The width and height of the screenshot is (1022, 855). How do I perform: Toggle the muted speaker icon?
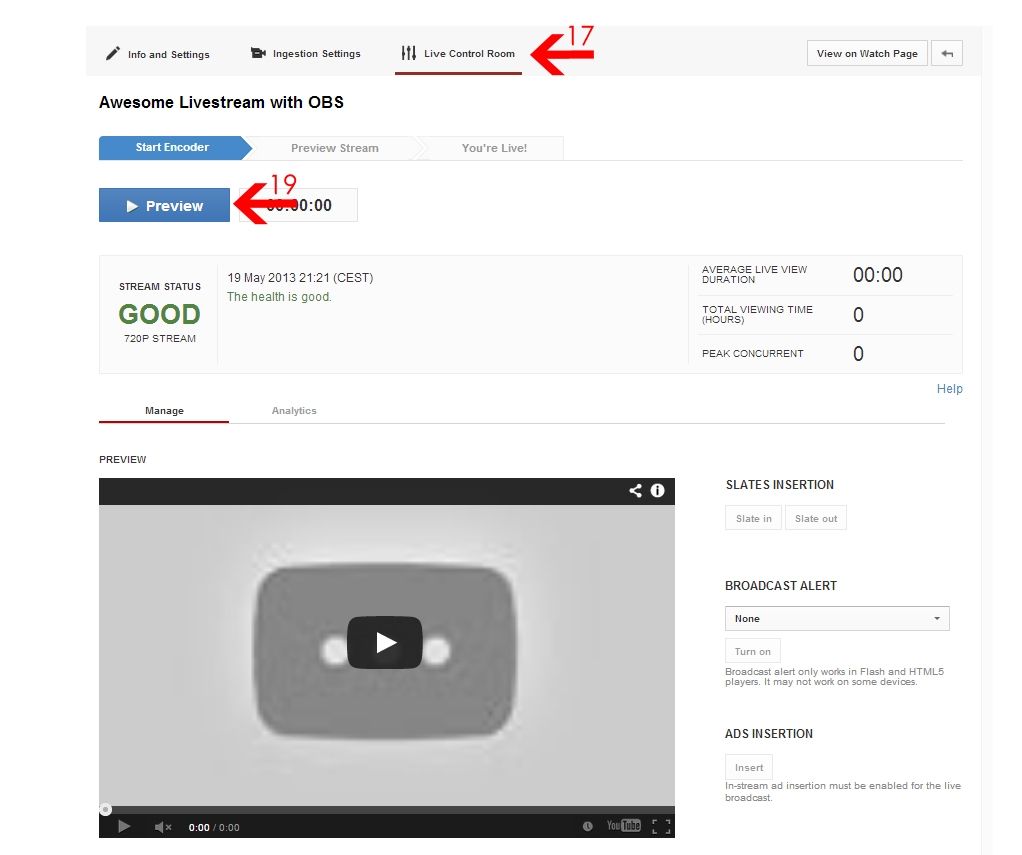click(x=162, y=827)
